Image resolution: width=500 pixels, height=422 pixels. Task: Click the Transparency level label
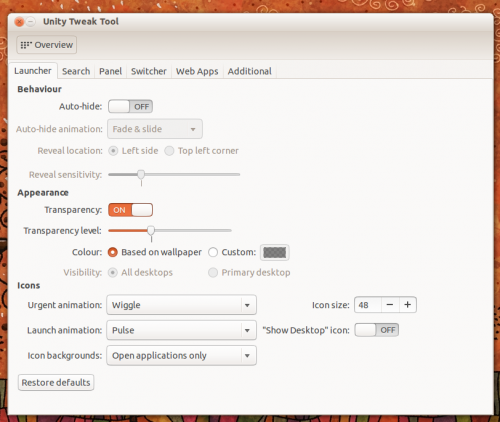coord(62,231)
